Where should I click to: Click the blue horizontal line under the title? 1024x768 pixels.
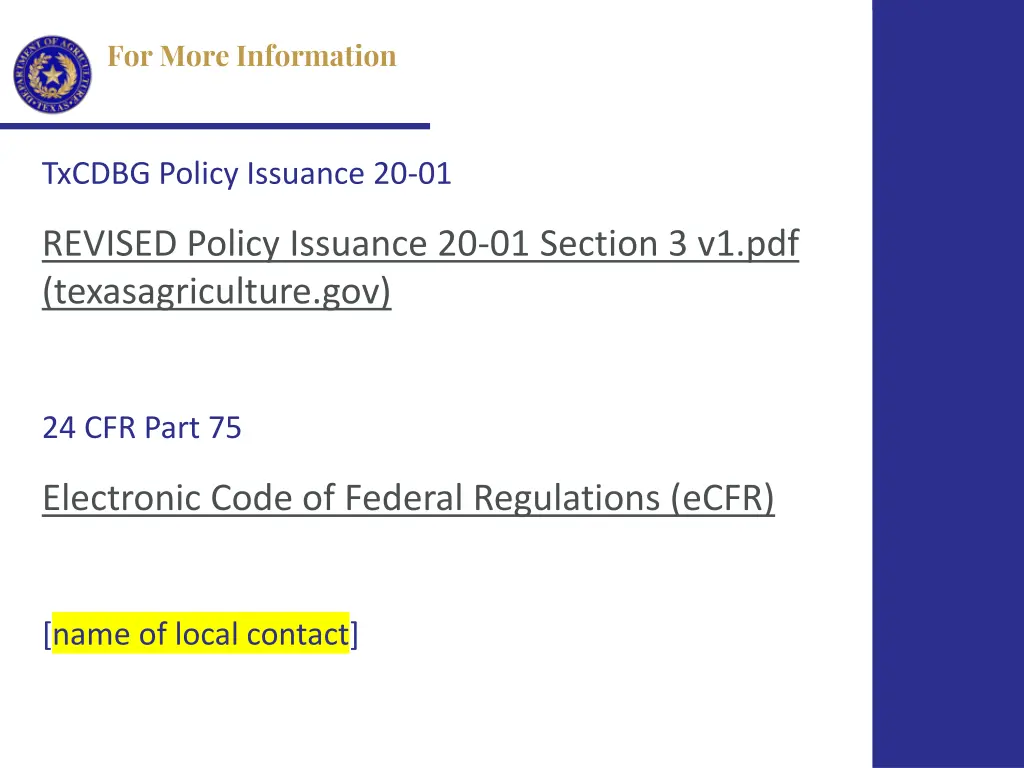coord(215,126)
